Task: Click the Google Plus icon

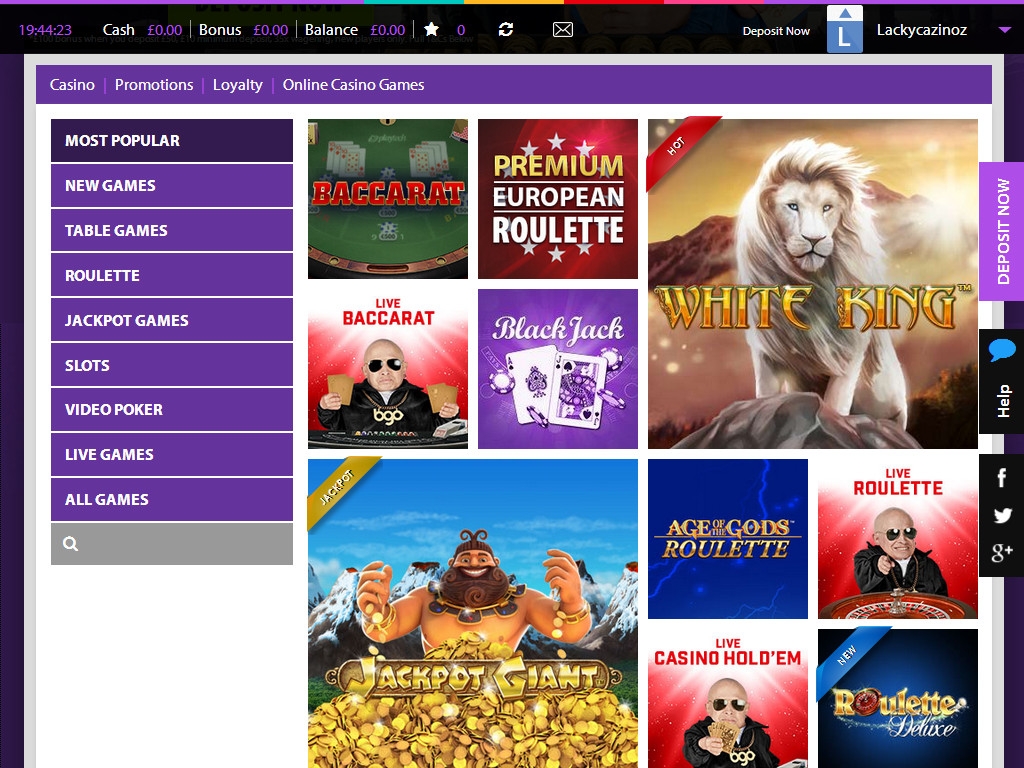Action: coord(1001,553)
